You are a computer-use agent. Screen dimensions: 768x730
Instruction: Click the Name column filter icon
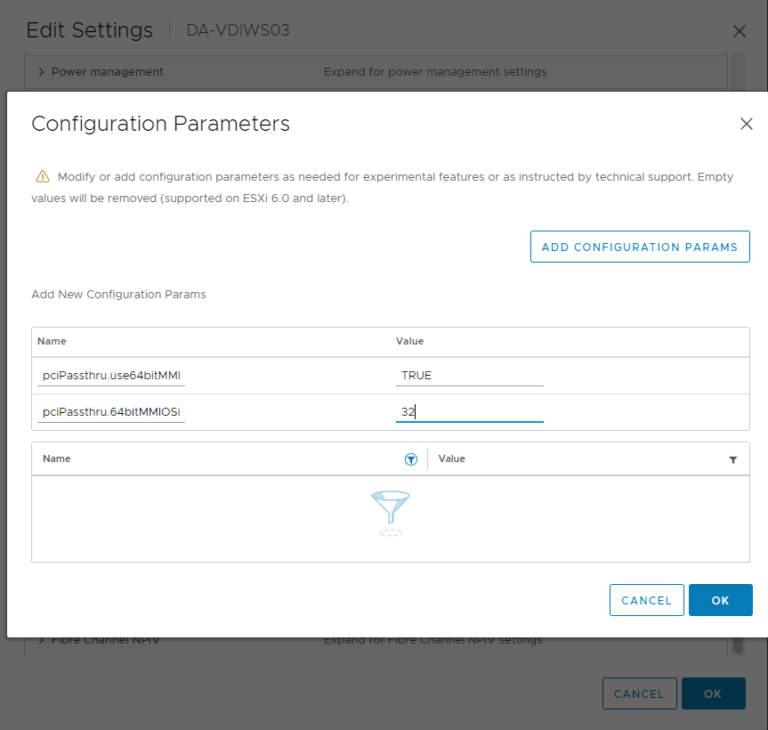coord(411,459)
